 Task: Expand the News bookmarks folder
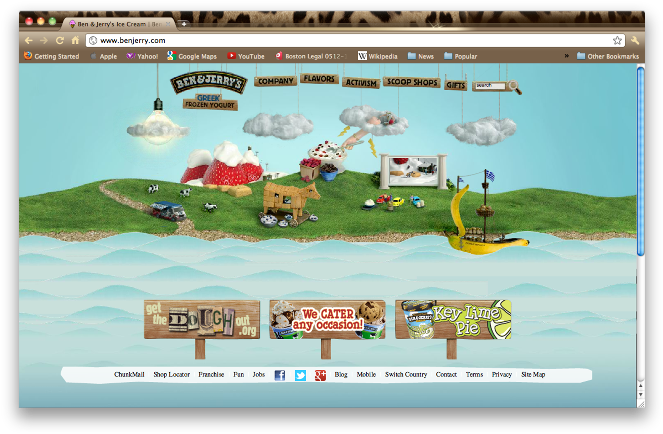point(421,56)
